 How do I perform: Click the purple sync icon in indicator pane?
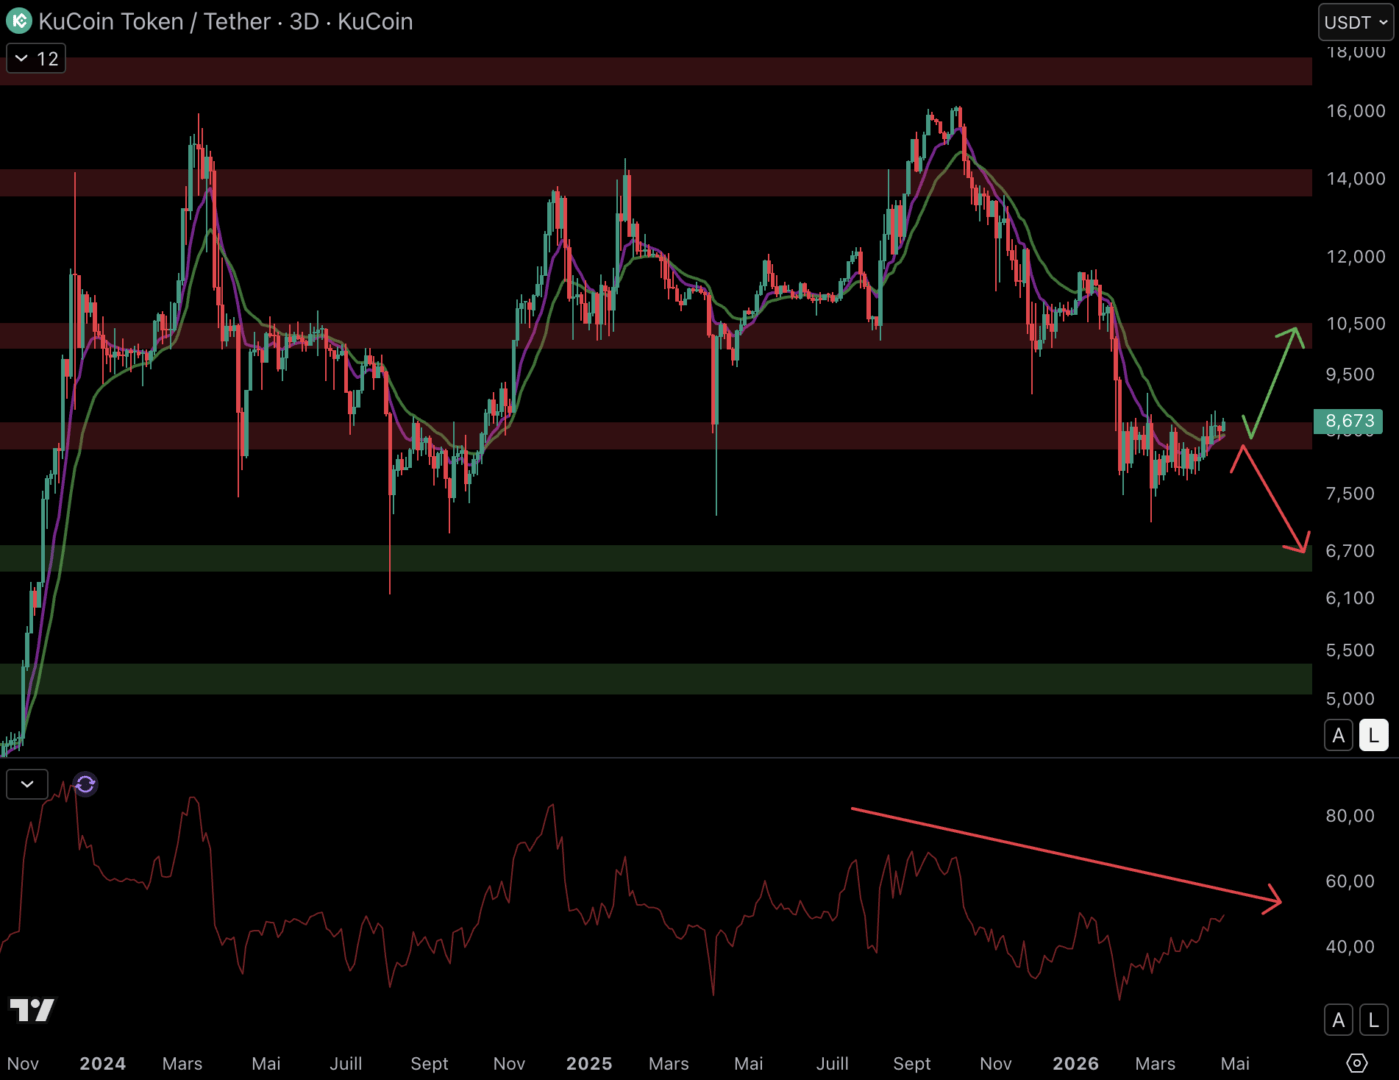coord(86,785)
